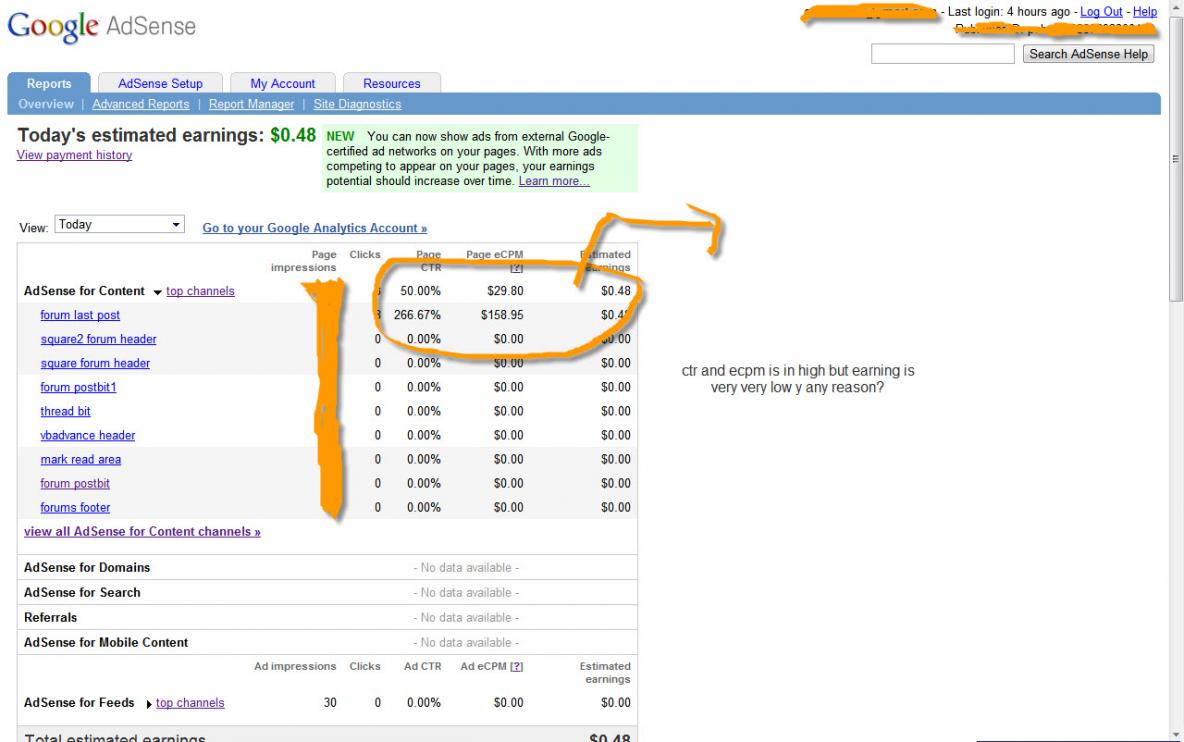Click the Ad impressions column header
Screen dimensions: 1184x742
[x=295, y=667]
